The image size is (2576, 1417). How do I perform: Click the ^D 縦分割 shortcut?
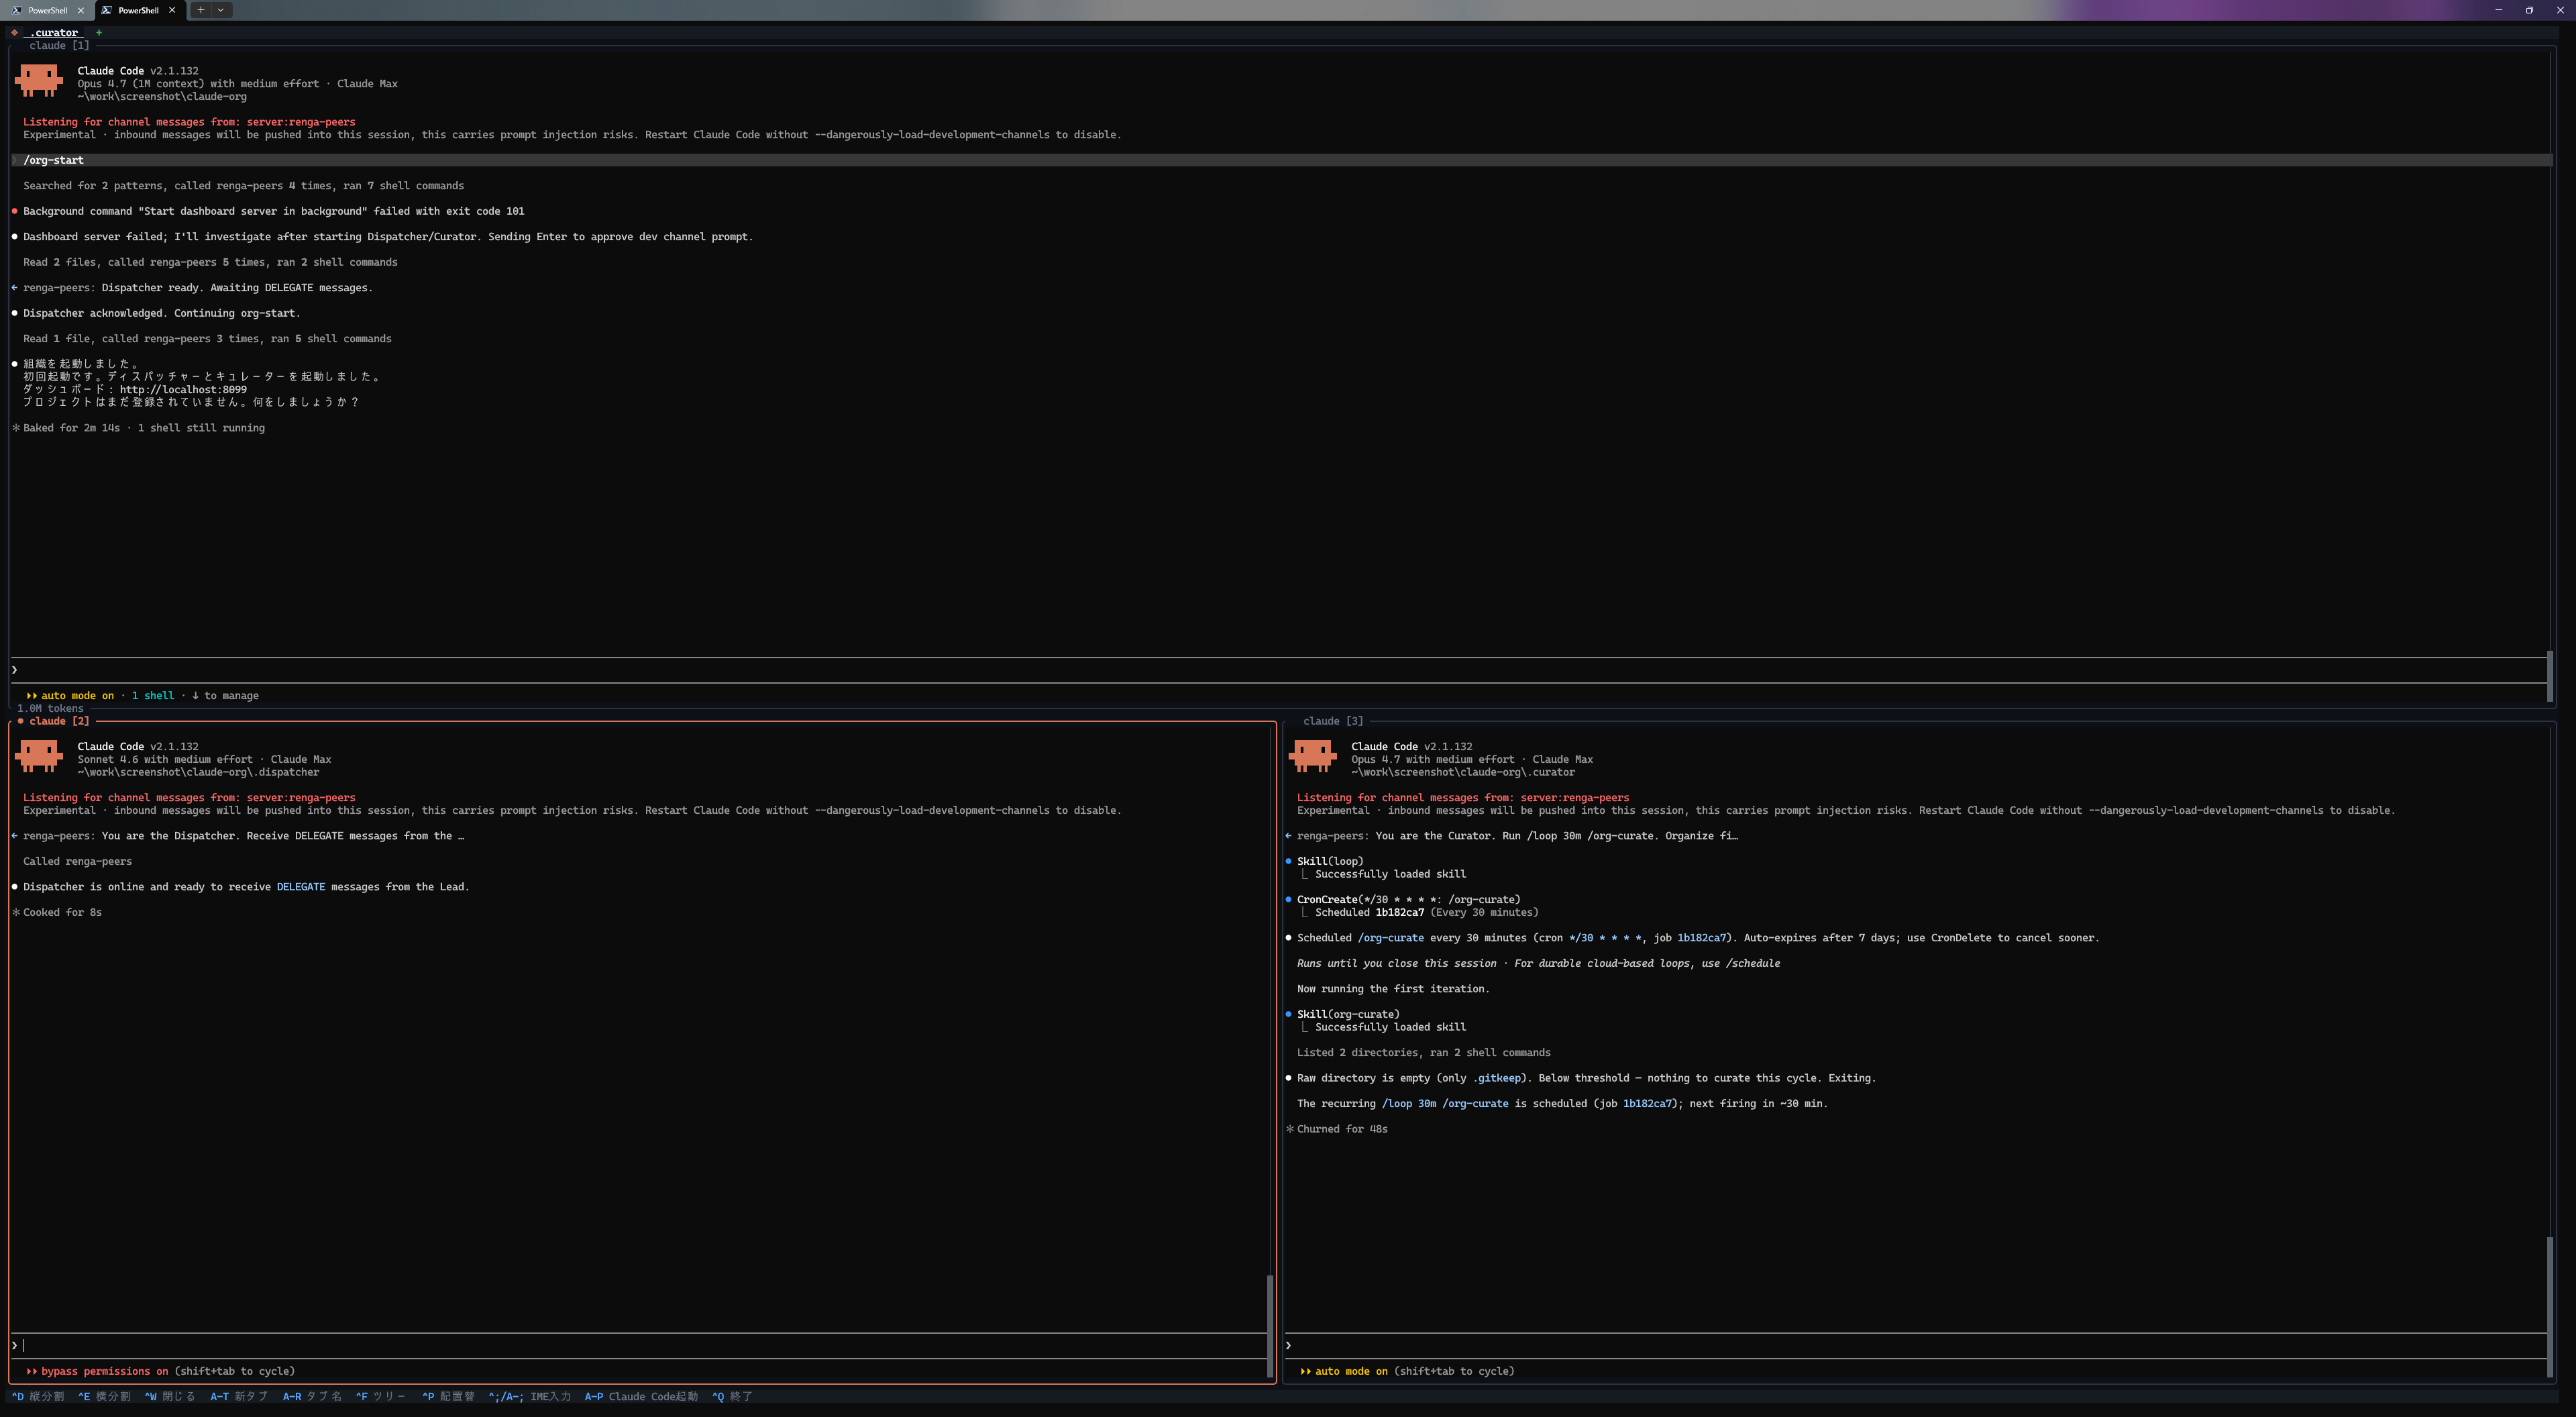pyautogui.click(x=38, y=1397)
